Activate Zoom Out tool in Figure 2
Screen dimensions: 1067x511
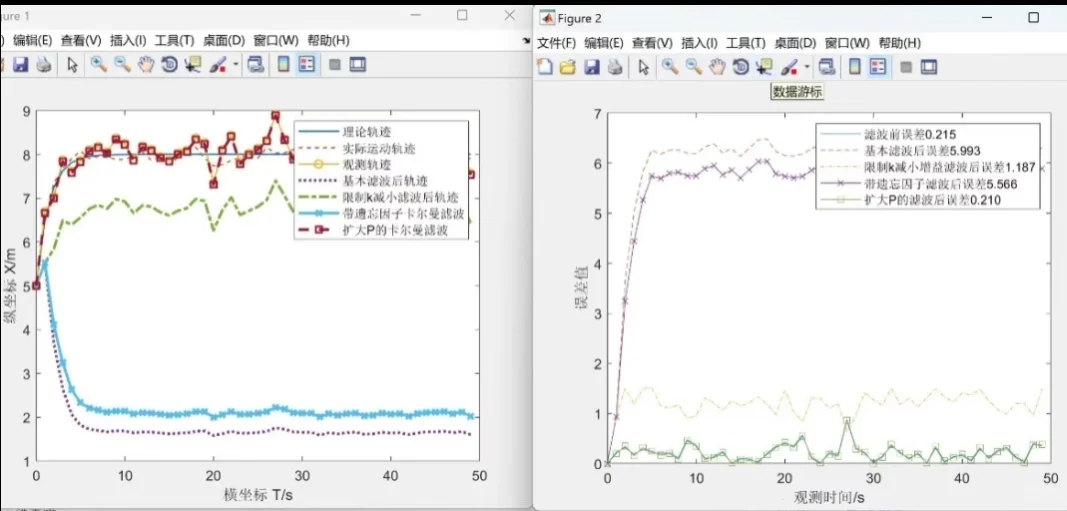coord(693,66)
